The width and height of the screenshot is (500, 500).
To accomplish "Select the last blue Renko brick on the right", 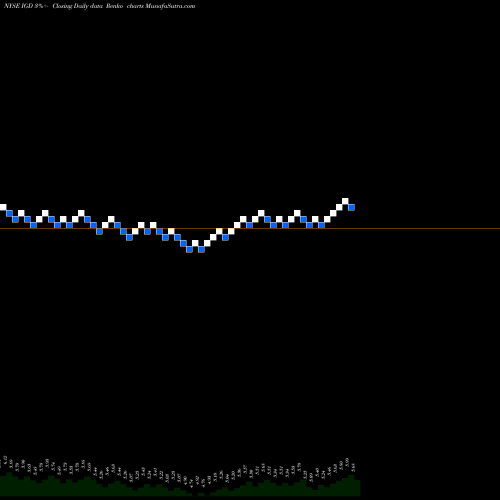I will click(x=351, y=207).
